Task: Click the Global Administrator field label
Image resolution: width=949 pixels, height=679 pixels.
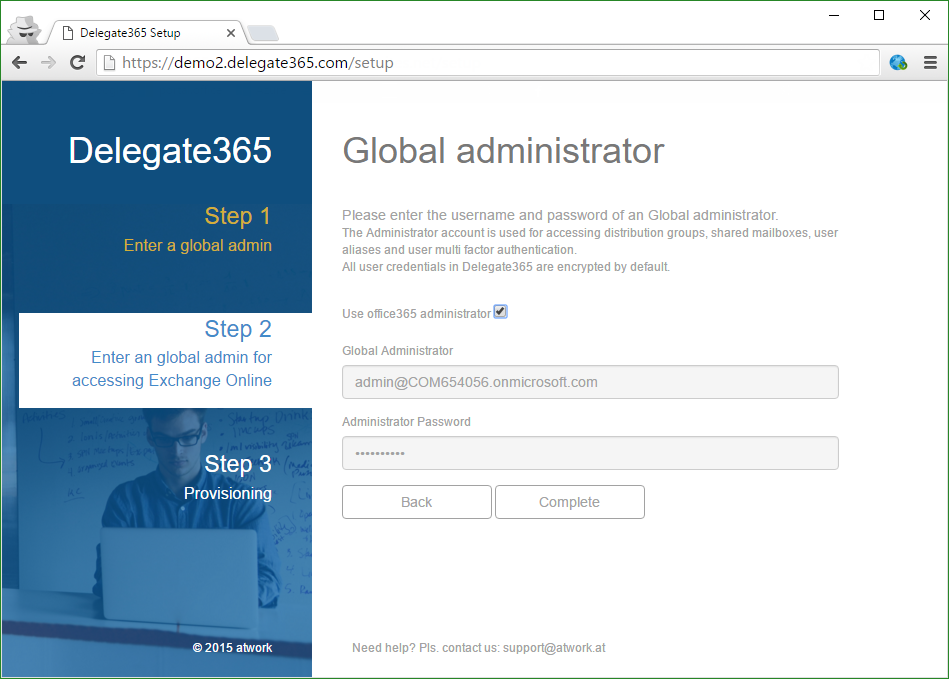Action: (398, 351)
